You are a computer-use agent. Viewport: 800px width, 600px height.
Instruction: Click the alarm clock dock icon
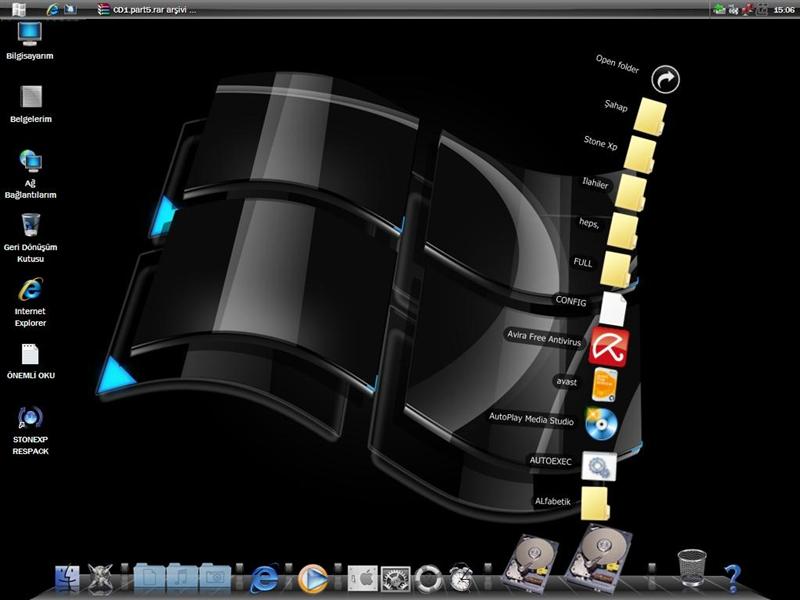[461, 578]
